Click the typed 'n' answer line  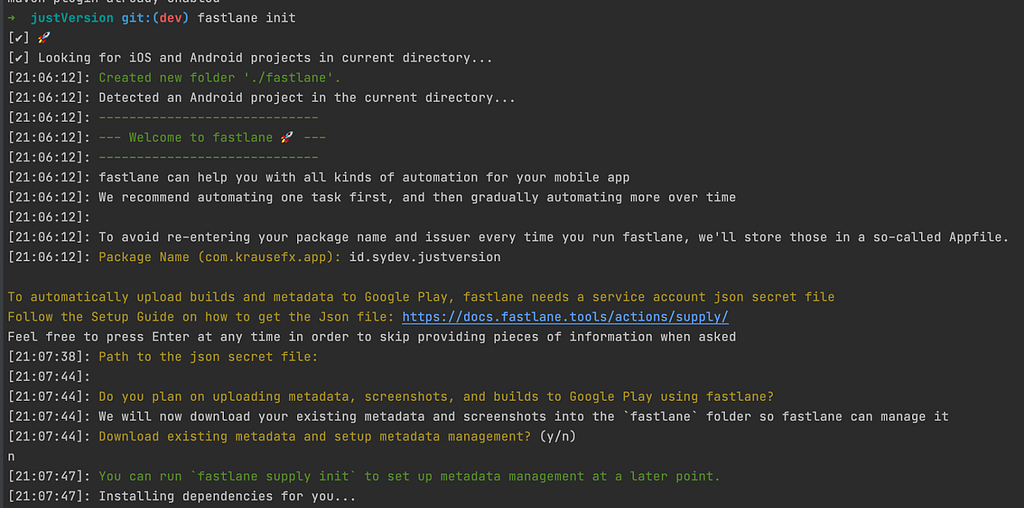pyautogui.click(x=11, y=457)
